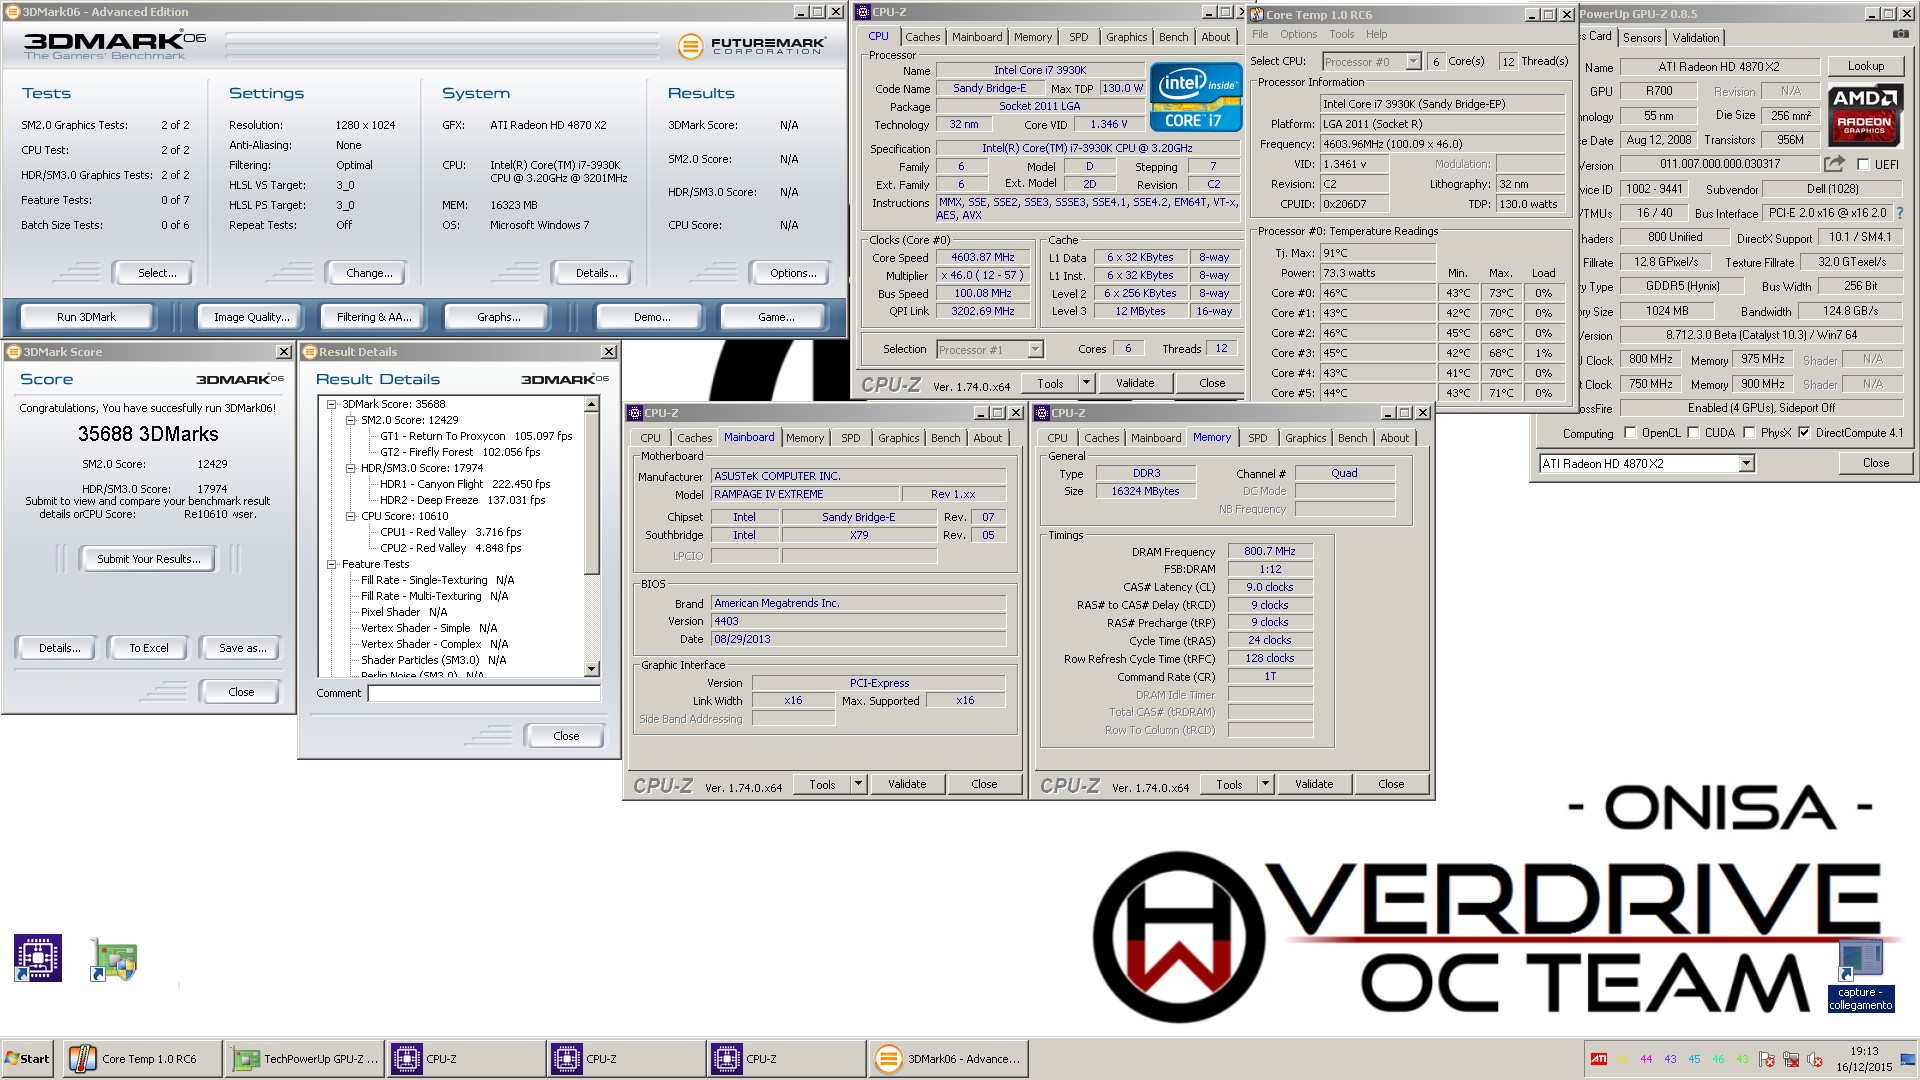Toggle the PhysX checkbox
This screenshot has width=1920, height=1080.
(1749, 433)
